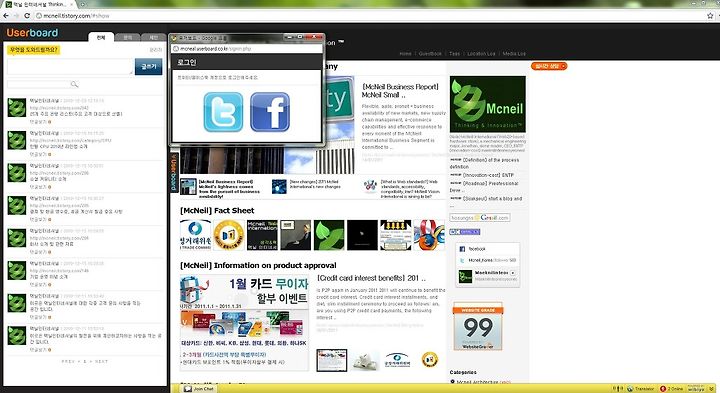Click the browser back arrow

click(6, 16)
